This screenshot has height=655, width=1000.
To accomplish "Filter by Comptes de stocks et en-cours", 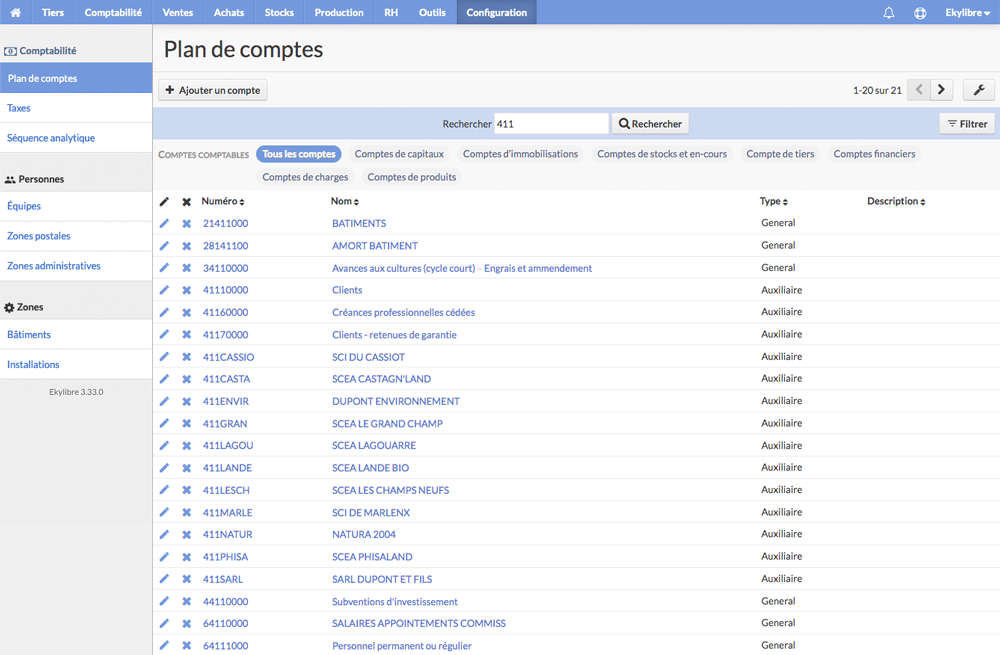I will click(x=662, y=154).
